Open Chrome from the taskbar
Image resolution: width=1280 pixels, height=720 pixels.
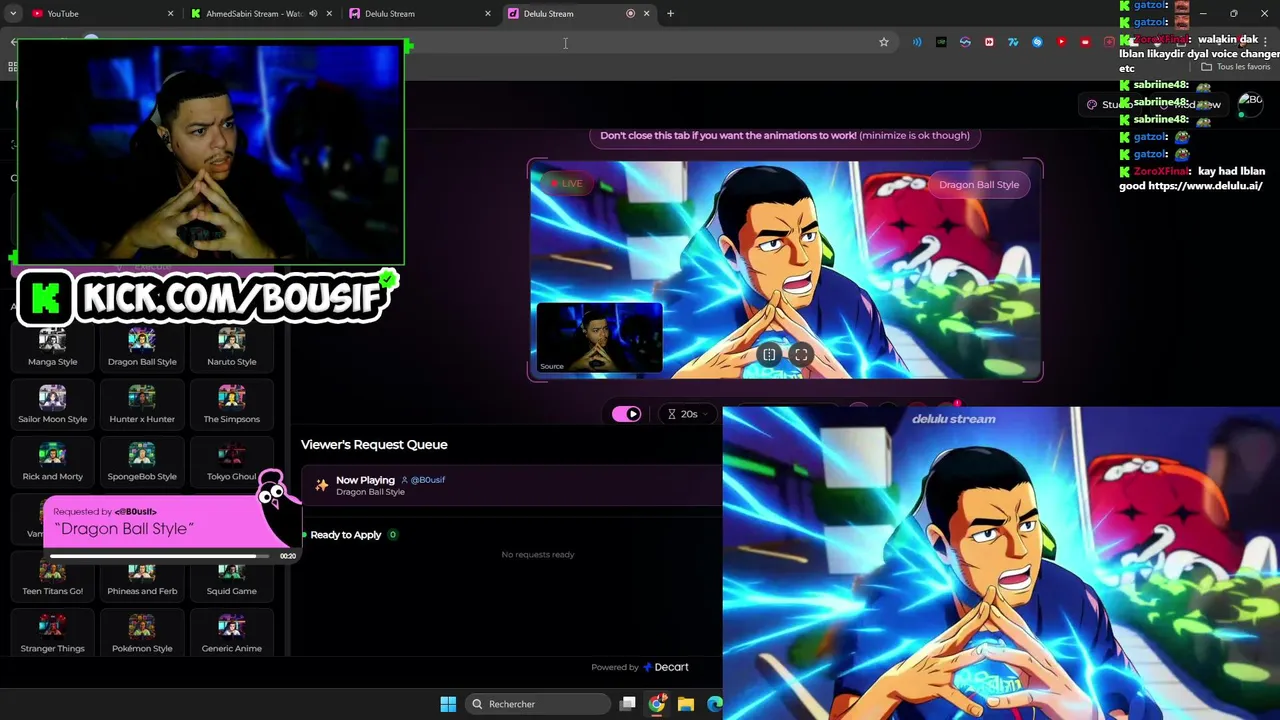pyautogui.click(x=656, y=704)
